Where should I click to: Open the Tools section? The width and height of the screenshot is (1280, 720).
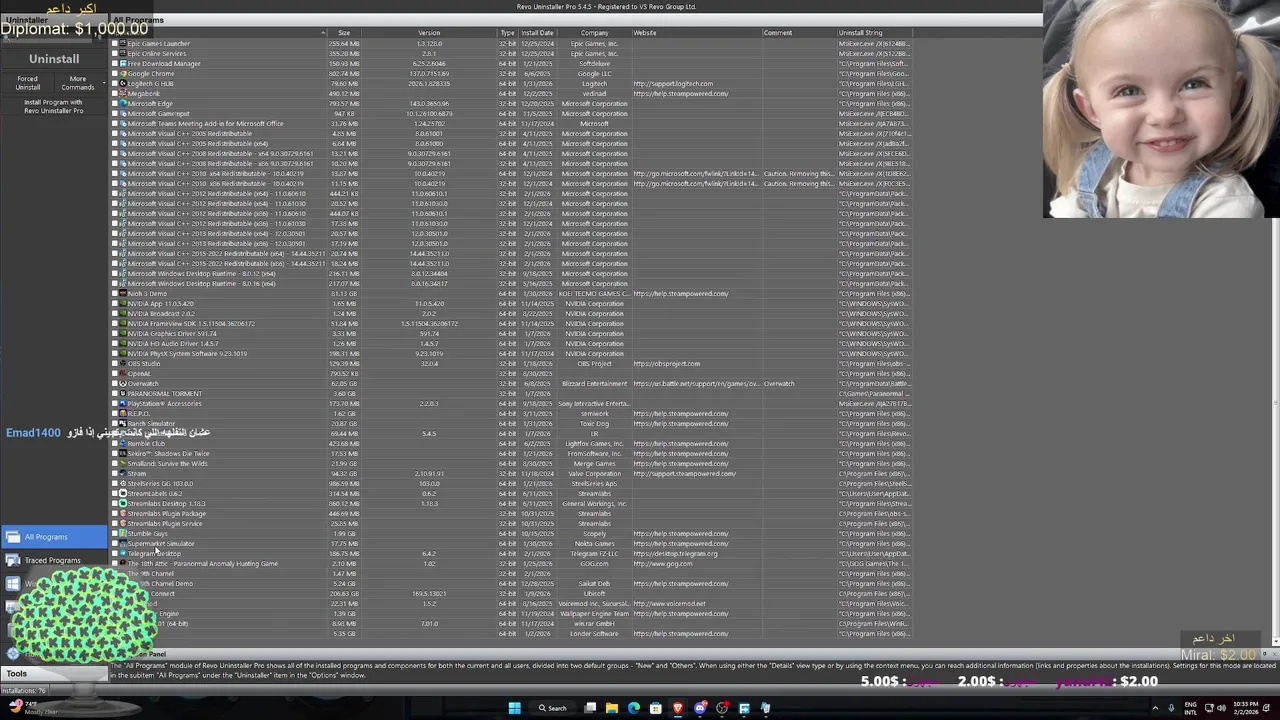click(54, 673)
